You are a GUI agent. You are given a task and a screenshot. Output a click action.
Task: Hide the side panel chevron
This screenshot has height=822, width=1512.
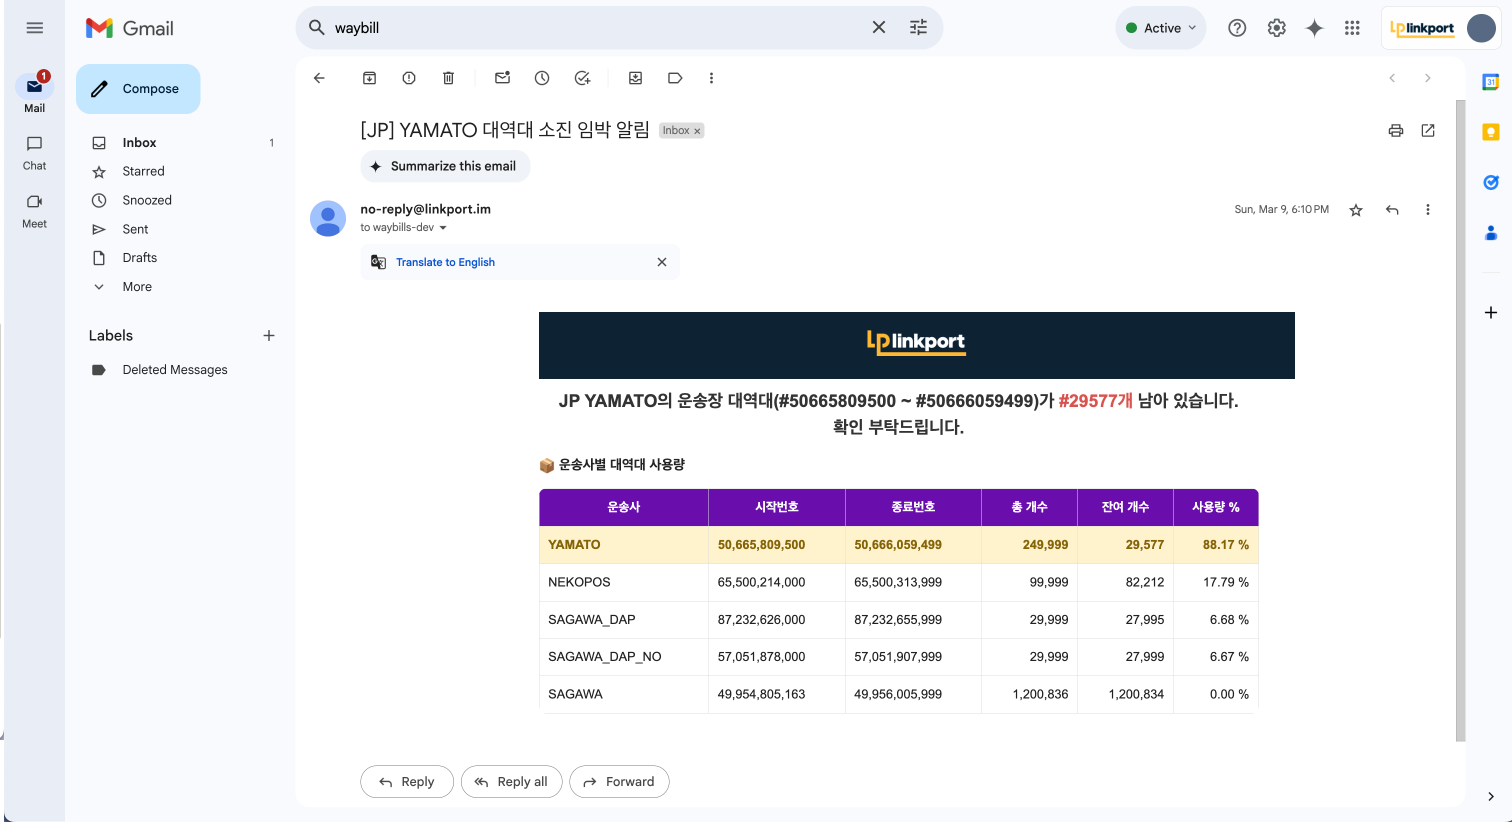click(1491, 797)
